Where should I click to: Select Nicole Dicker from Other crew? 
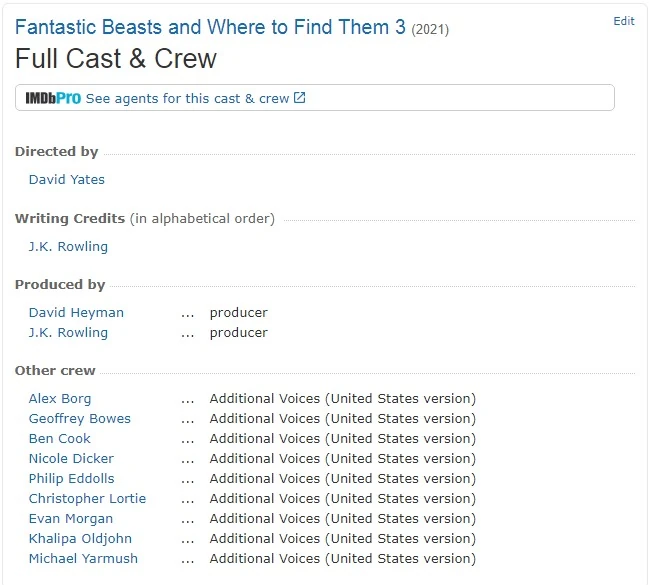click(71, 459)
